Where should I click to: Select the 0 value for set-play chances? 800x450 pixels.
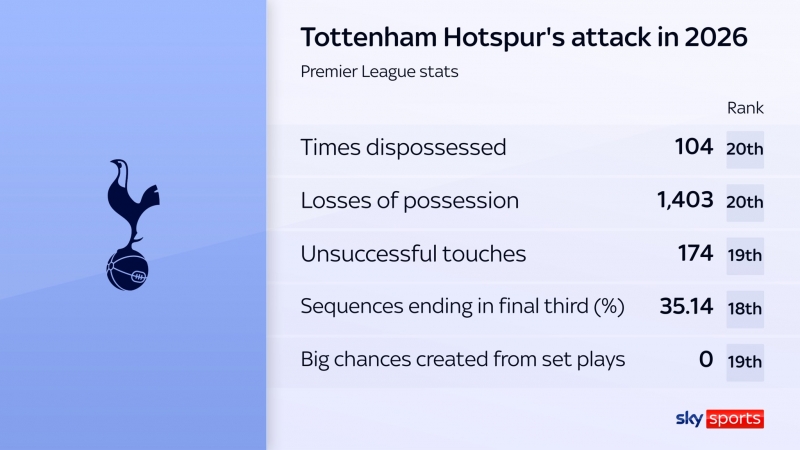(x=706, y=360)
